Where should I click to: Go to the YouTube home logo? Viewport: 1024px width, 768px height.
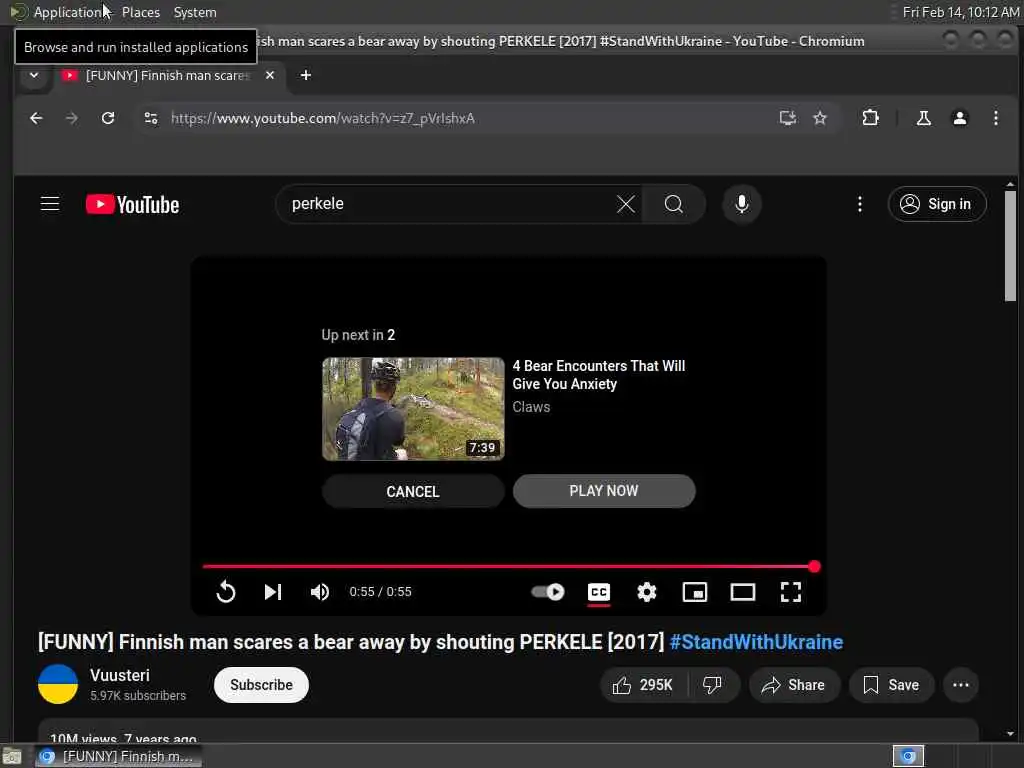point(133,204)
